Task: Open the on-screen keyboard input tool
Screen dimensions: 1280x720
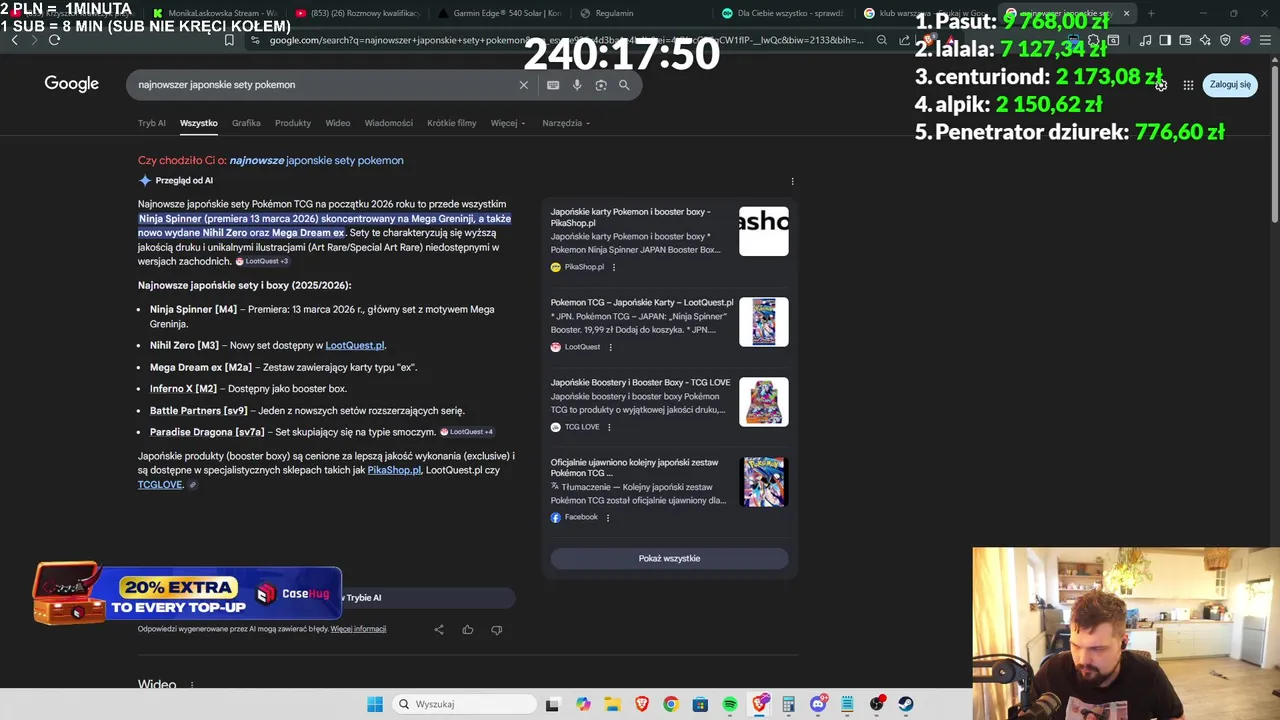Action: pyautogui.click(x=553, y=85)
